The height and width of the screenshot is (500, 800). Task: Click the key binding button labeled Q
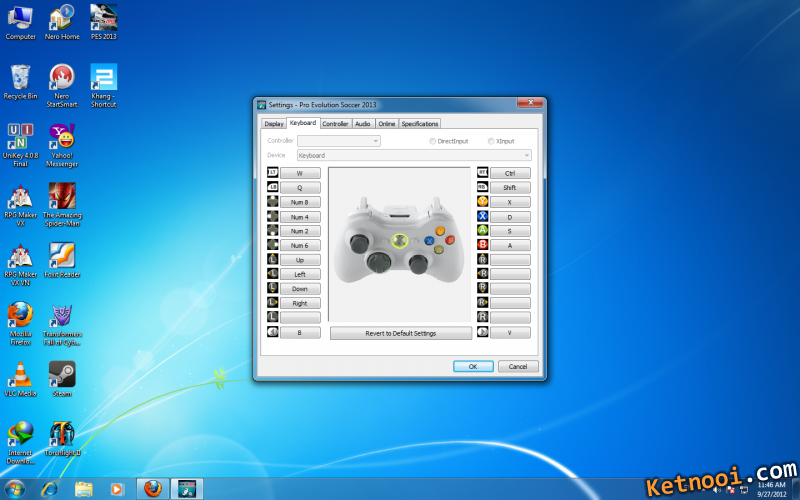coord(300,187)
